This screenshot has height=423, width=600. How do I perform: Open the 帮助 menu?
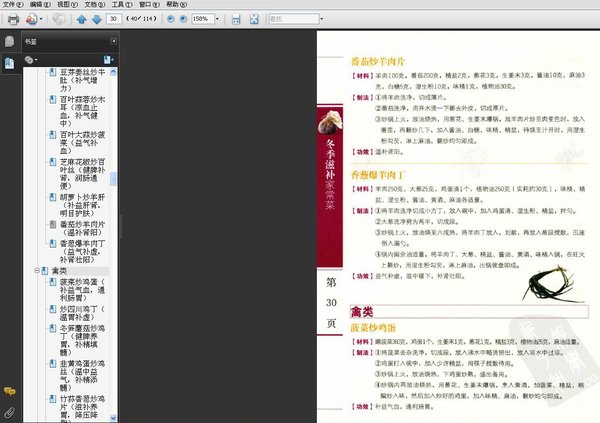[176, 4]
